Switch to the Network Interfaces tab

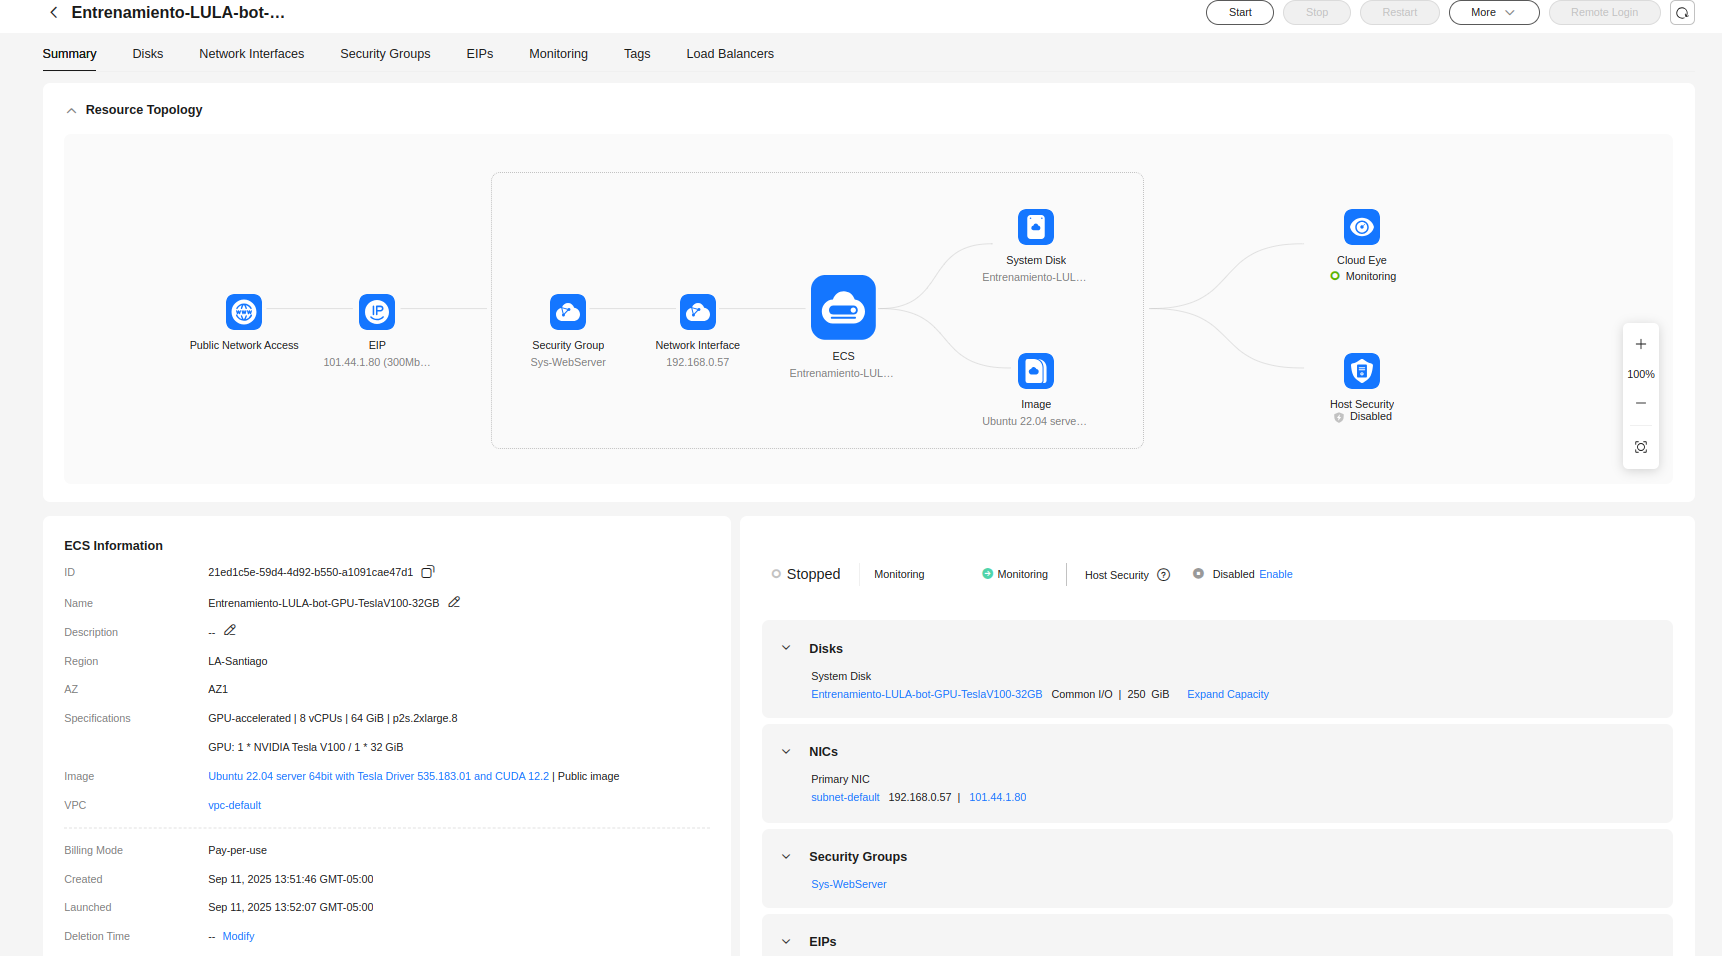tap(251, 54)
